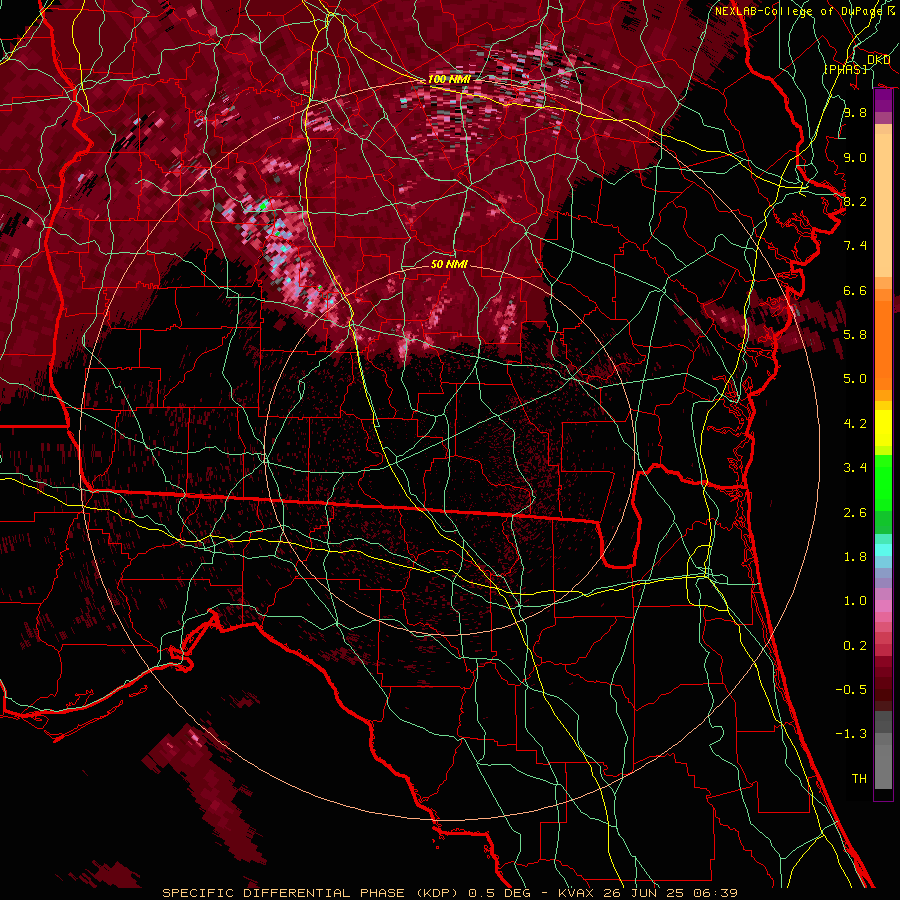Click the "26 JUN 25" date in caption

coord(643,893)
